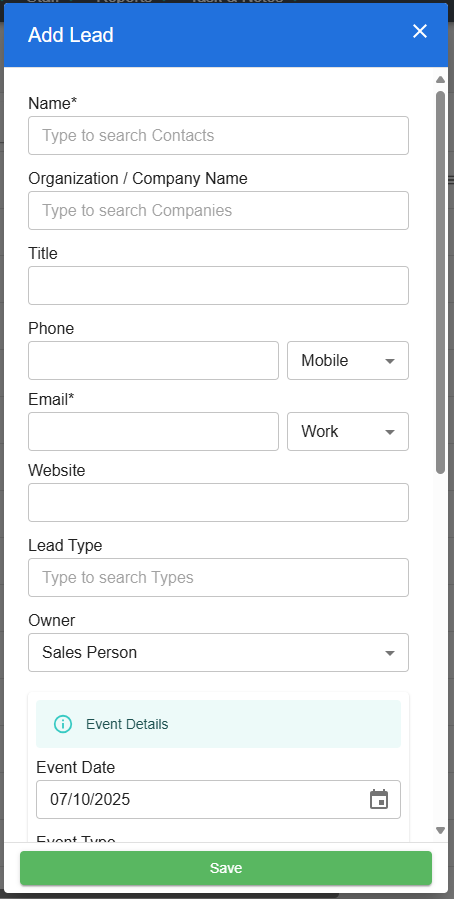Focus the Name contact search field
This screenshot has height=899, width=454.
[x=218, y=136]
